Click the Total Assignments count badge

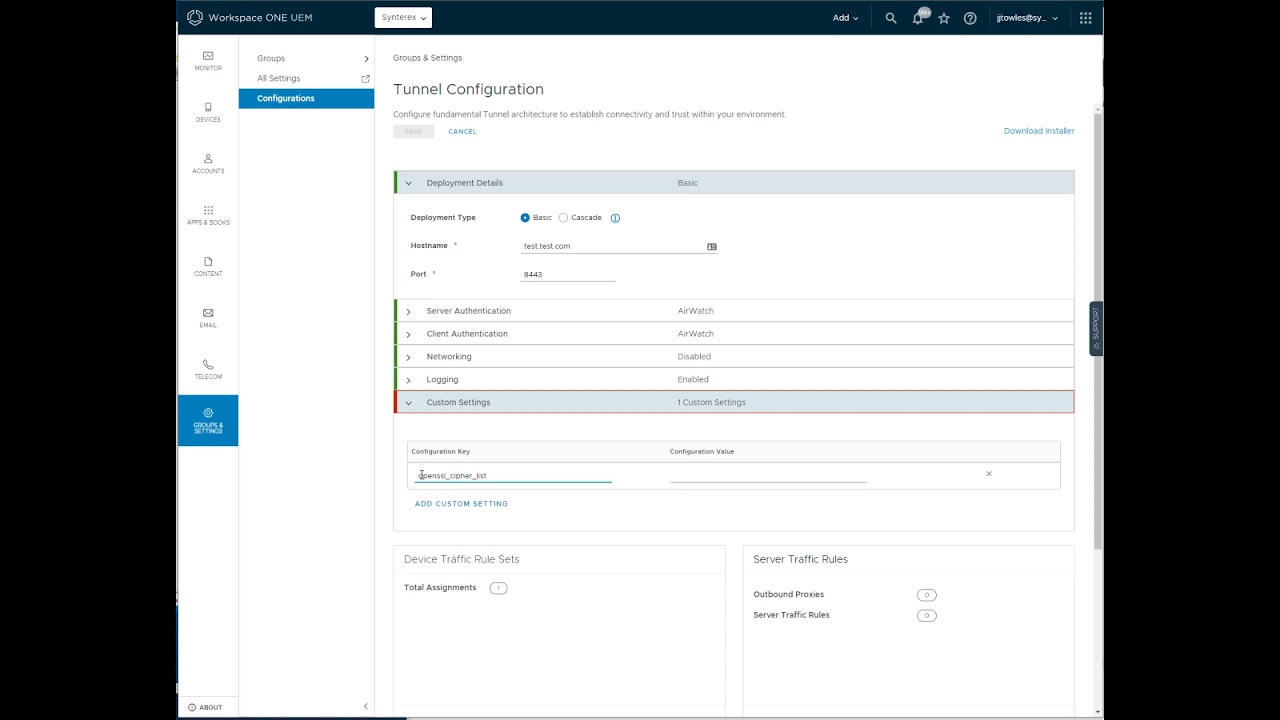pyautogui.click(x=498, y=588)
